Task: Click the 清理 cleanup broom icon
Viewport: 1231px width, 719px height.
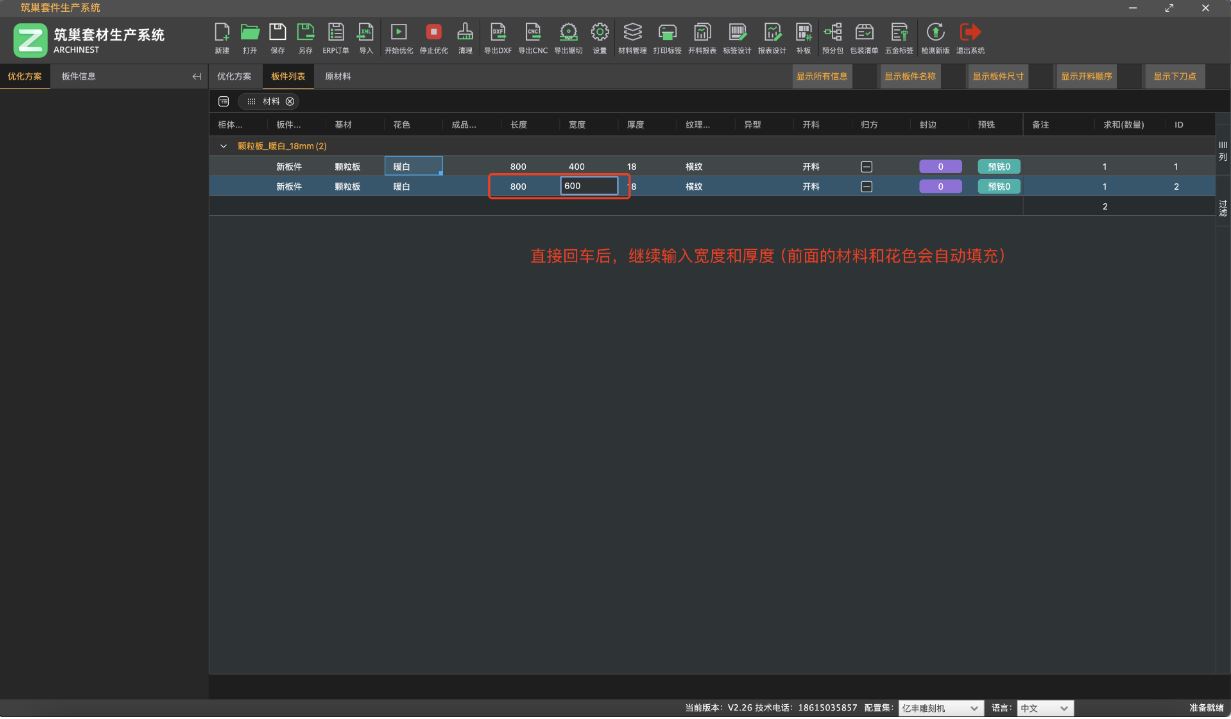Action: pyautogui.click(x=465, y=33)
